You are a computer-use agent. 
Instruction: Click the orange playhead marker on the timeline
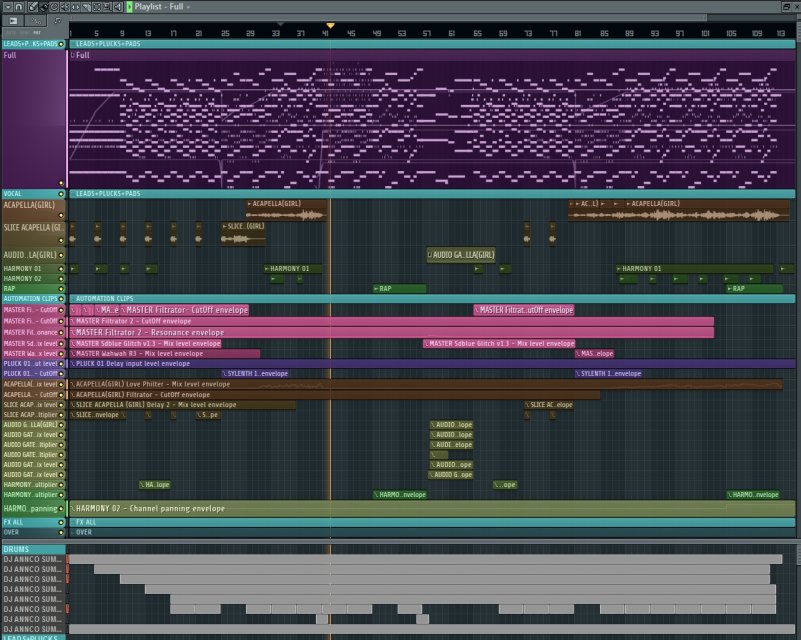[330, 26]
